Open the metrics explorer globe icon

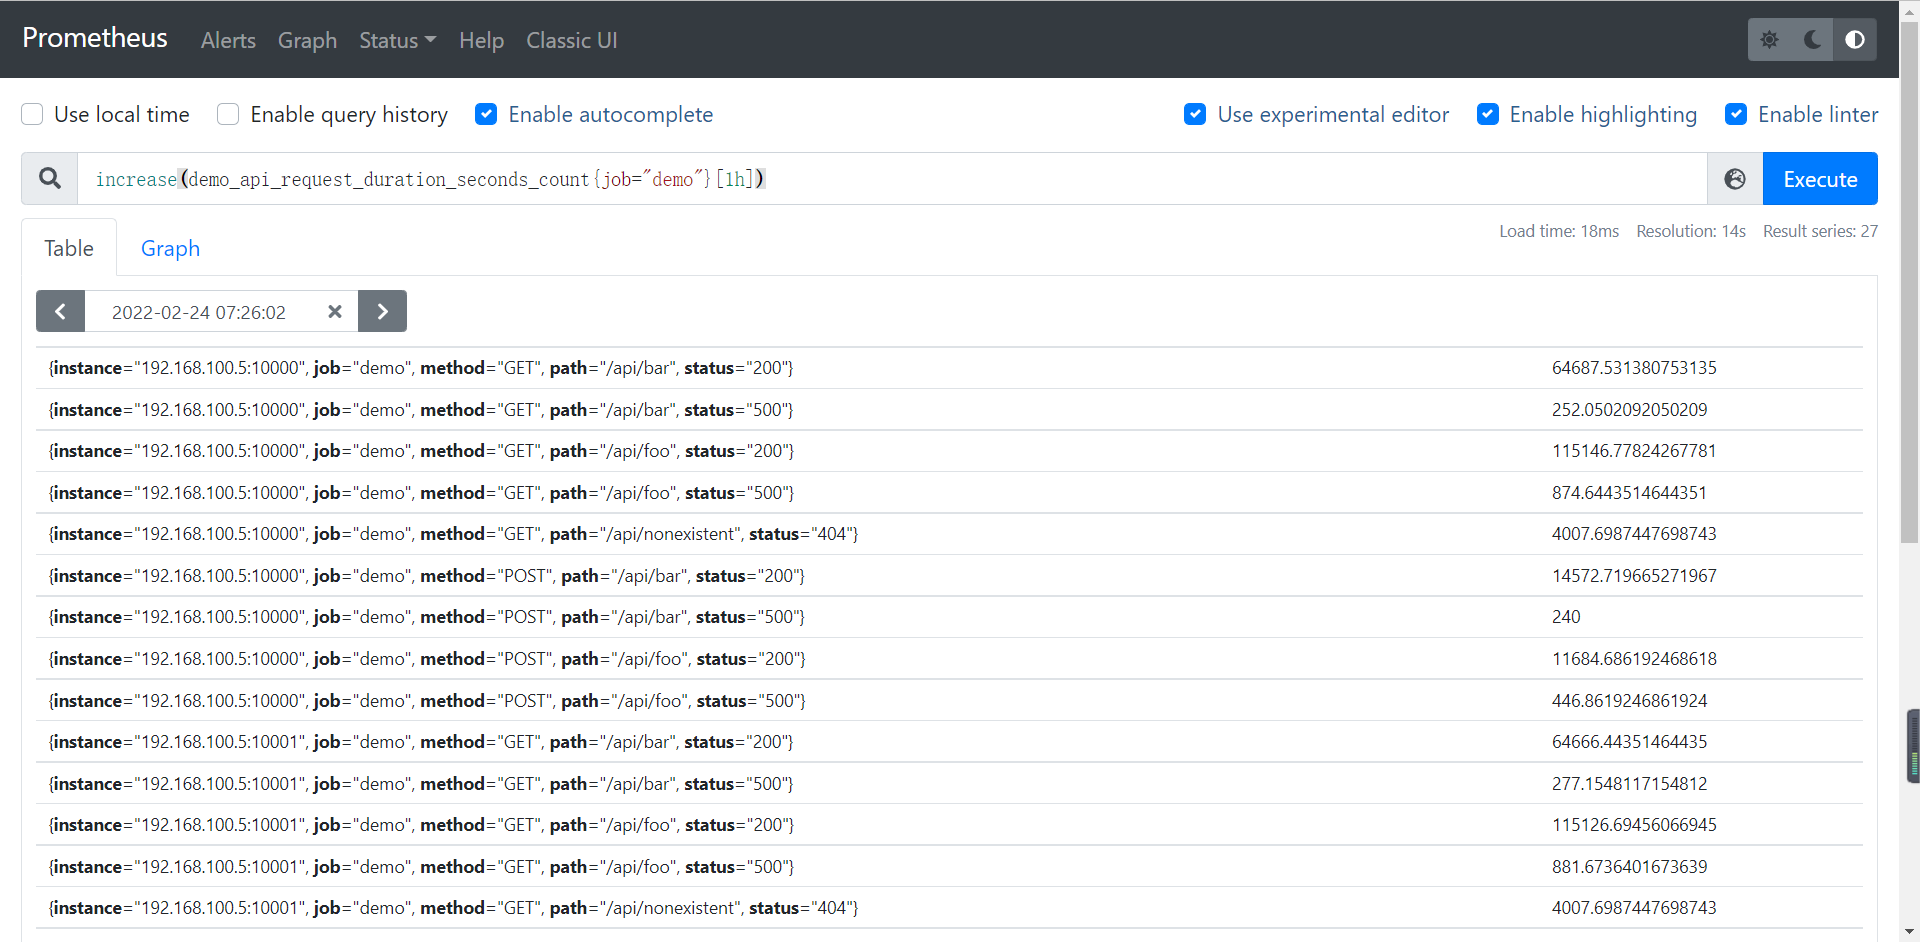click(x=1735, y=179)
